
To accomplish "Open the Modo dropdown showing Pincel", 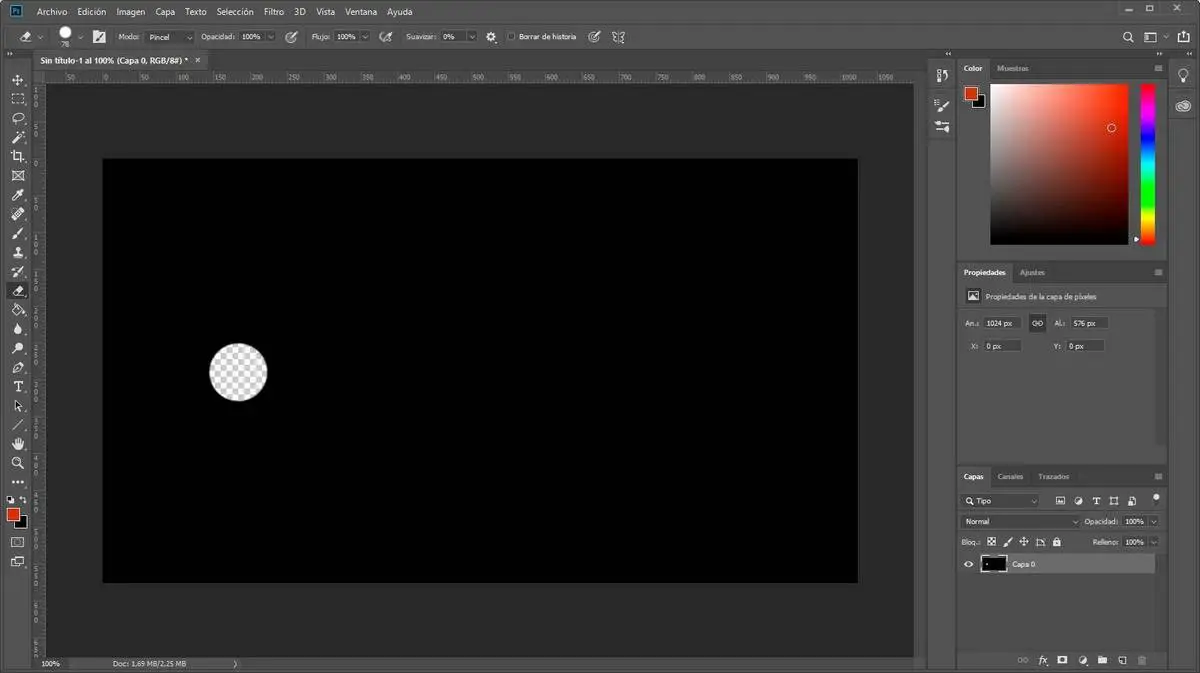I will [x=169, y=37].
